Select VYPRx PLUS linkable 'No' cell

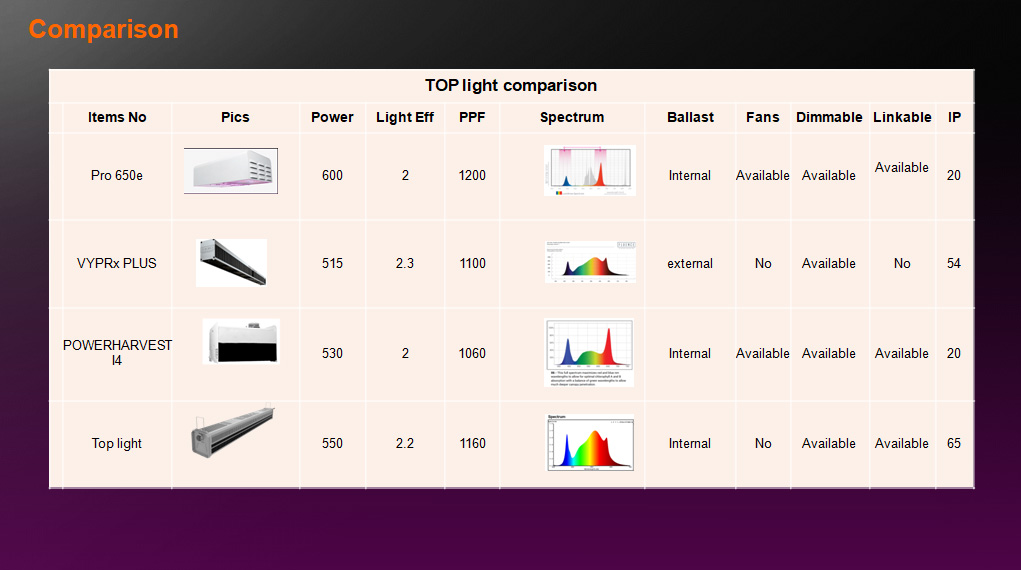(902, 263)
